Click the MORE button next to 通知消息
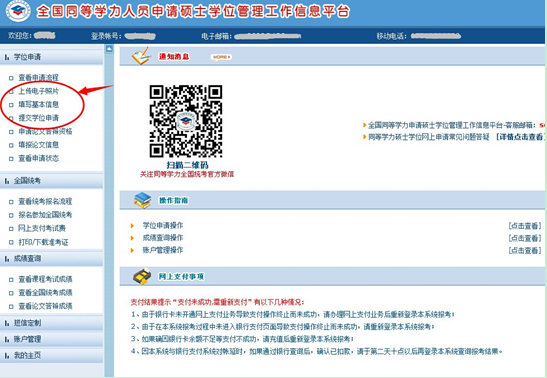Viewport: 547px width, 378px height. [221, 57]
